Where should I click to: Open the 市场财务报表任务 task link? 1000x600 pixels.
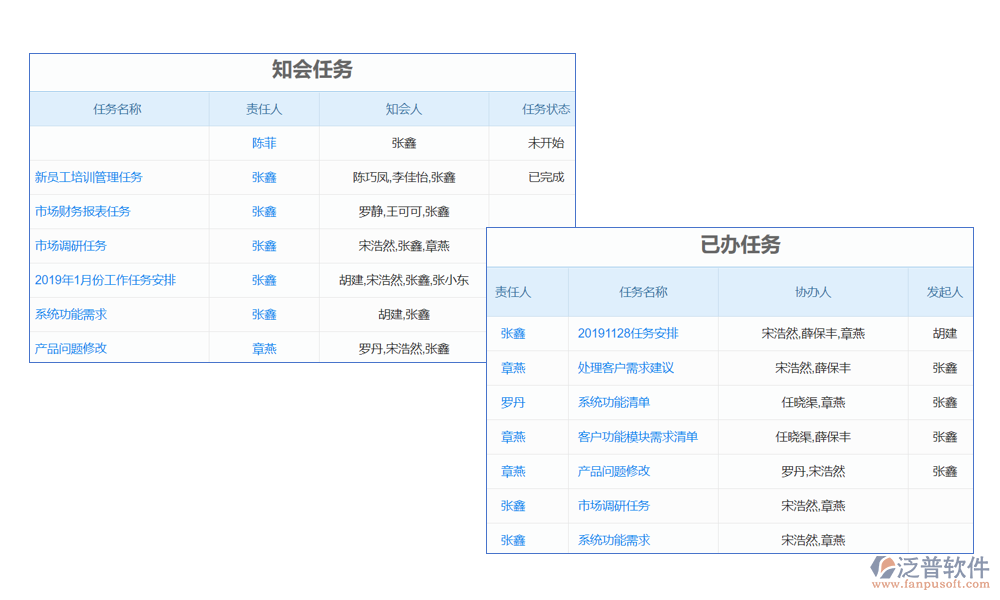point(82,211)
